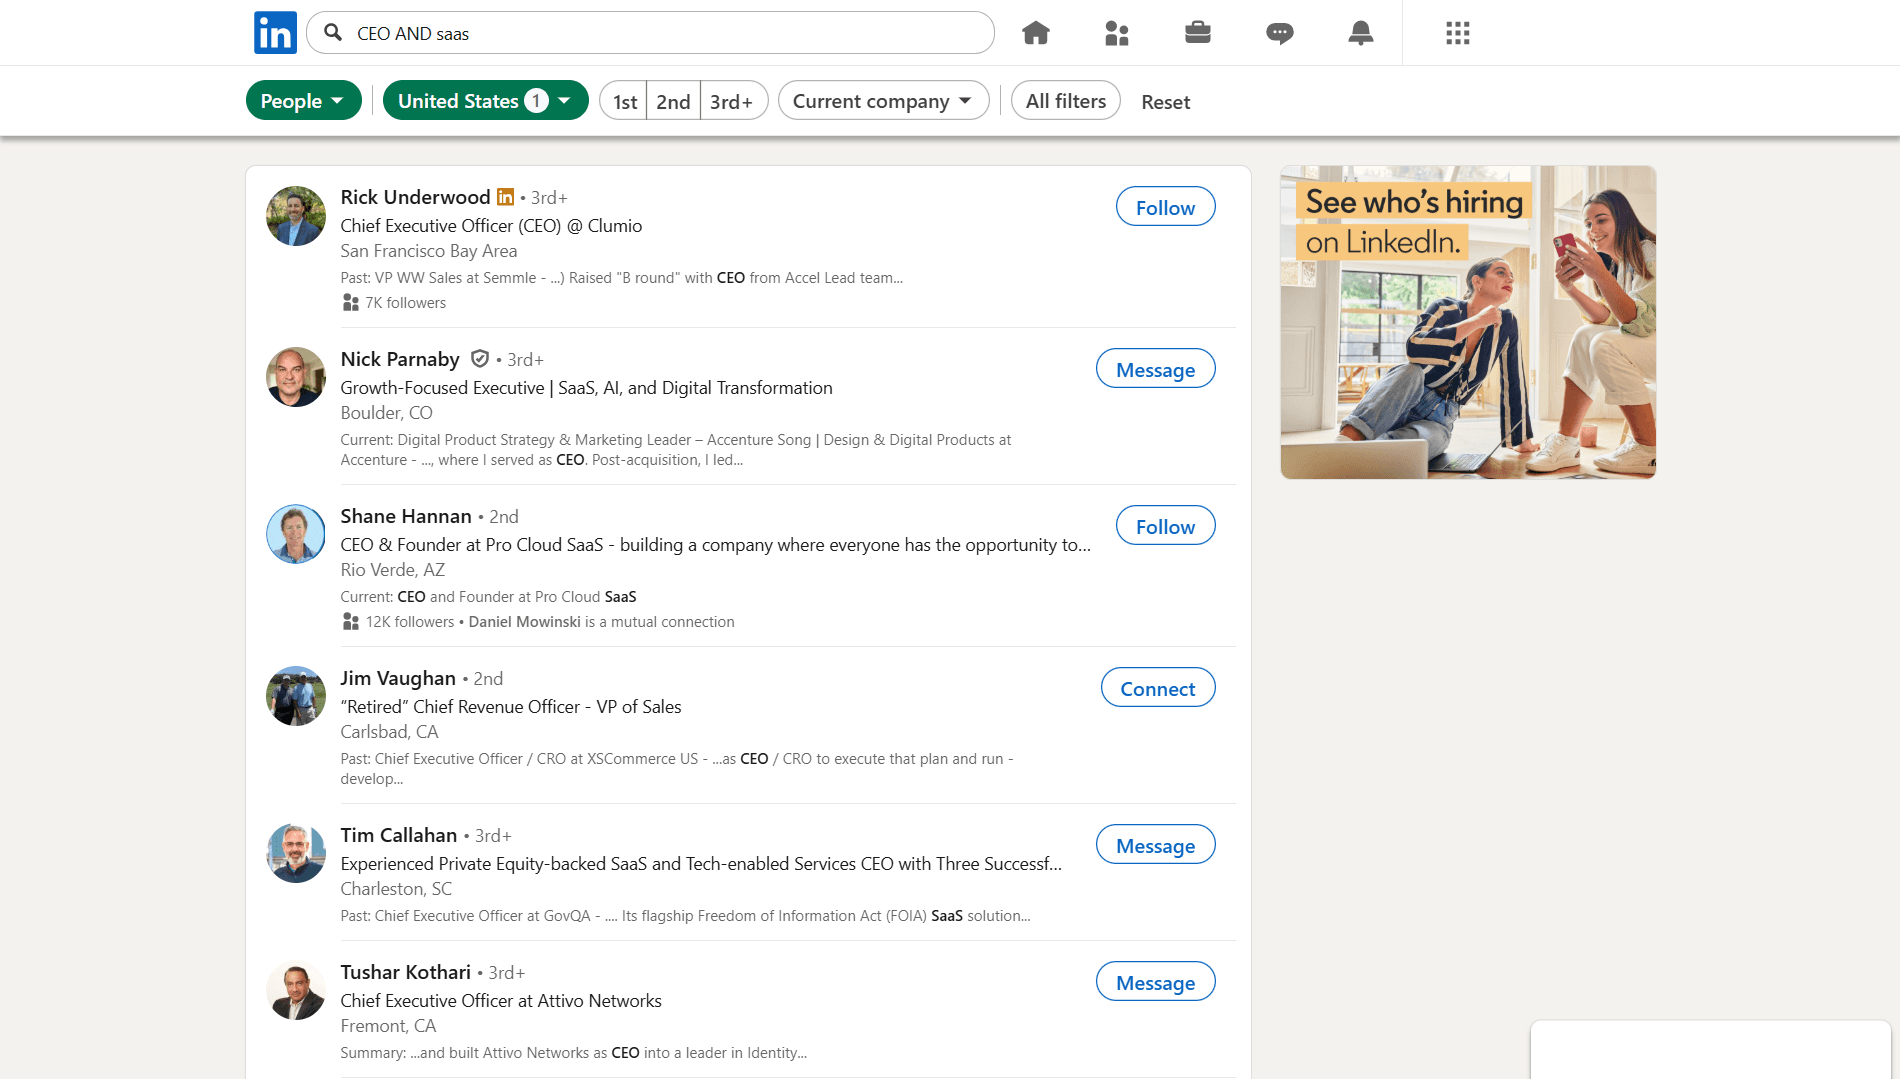Screen dimensions: 1900x1079
Task: Click the search magnifier icon
Action: pos(331,33)
